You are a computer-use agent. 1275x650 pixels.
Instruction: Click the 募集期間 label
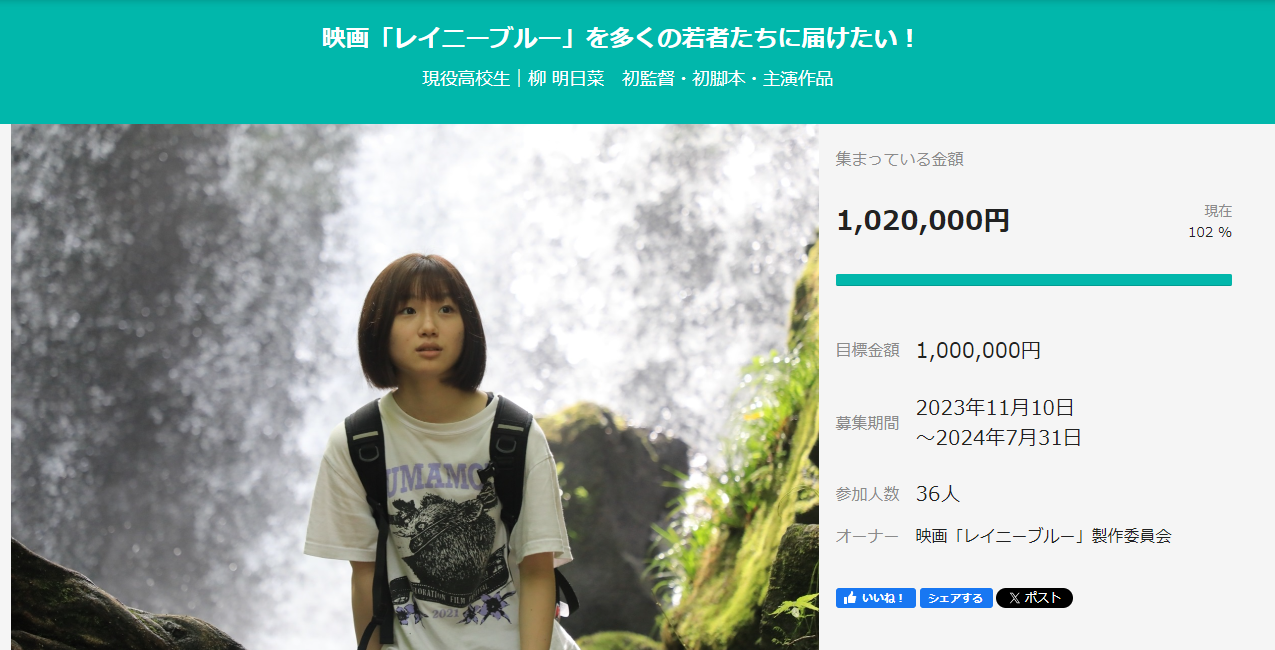(x=868, y=423)
